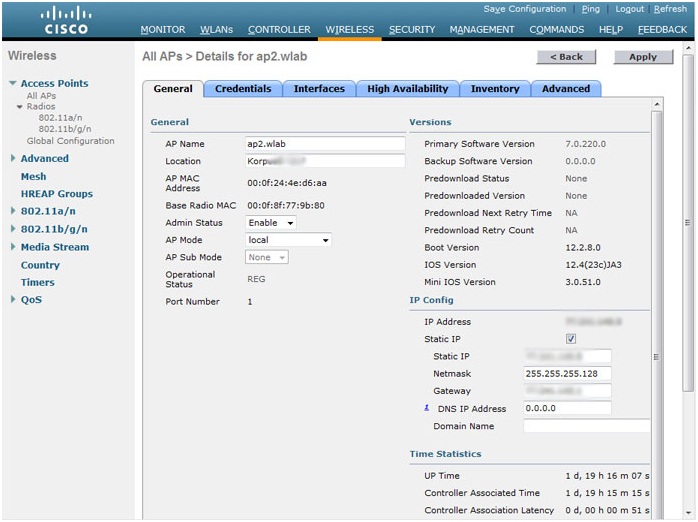Click the AP Name input field
This screenshot has height=522, width=698.
point(325,144)
